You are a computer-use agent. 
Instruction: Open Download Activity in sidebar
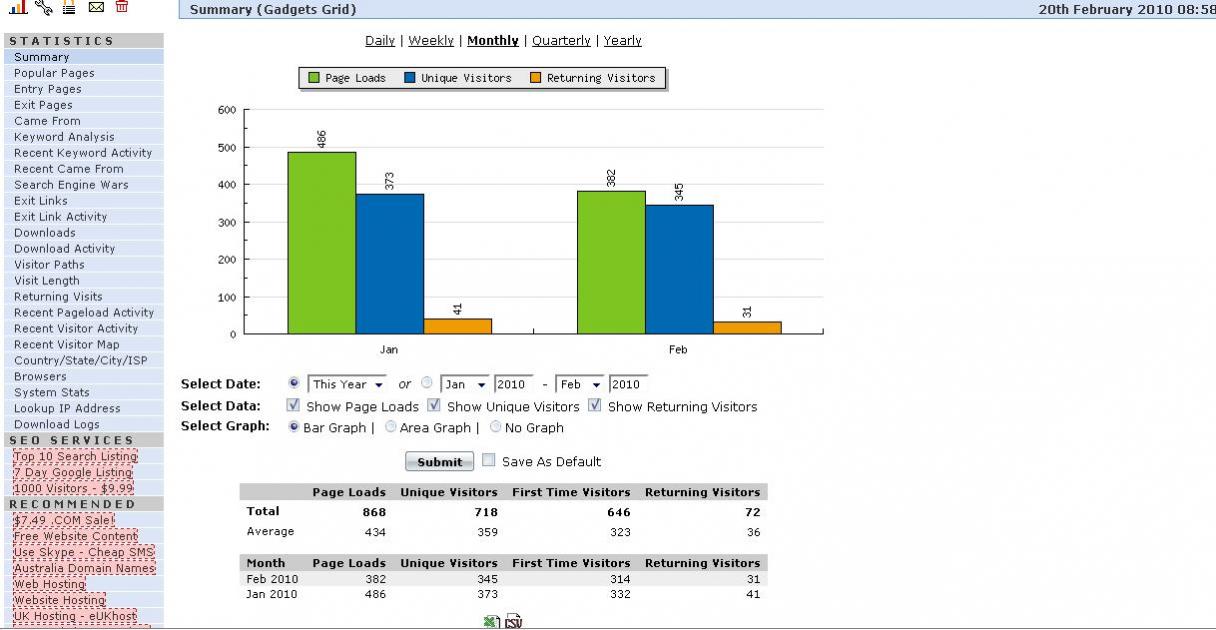point(84,249)
